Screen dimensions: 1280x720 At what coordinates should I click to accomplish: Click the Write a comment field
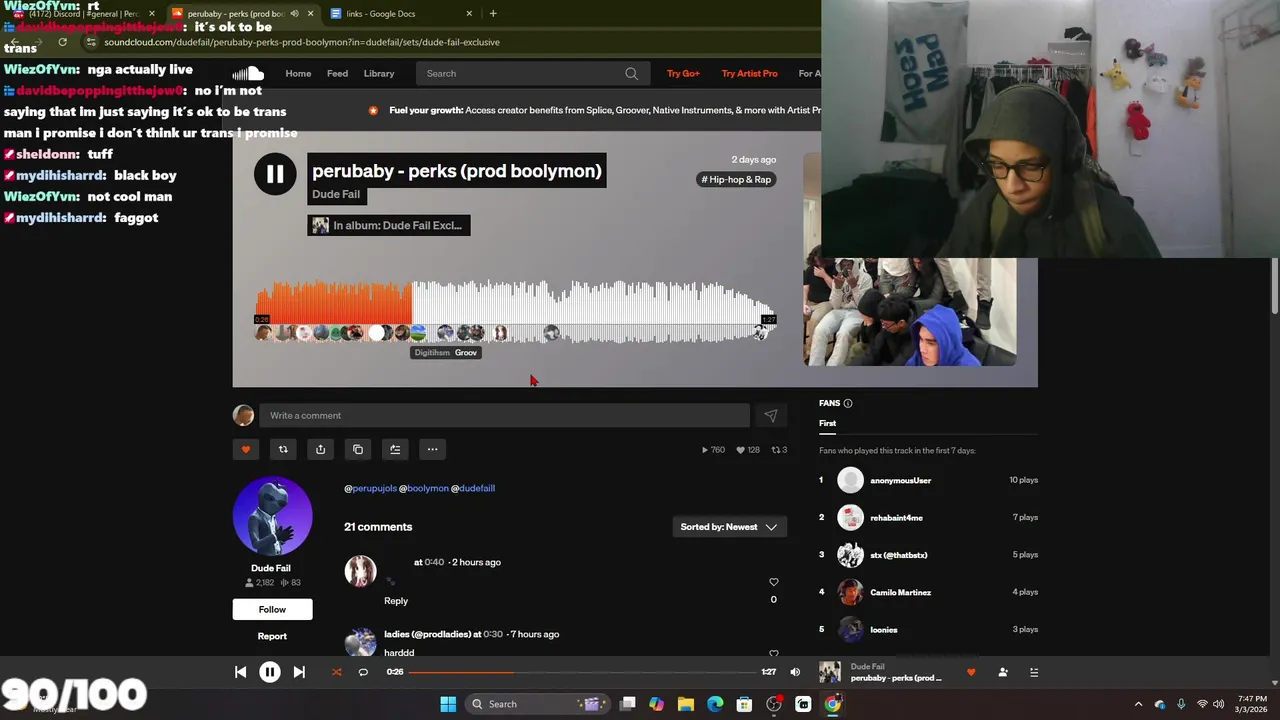pyautogui.click(x=504, y=415)
